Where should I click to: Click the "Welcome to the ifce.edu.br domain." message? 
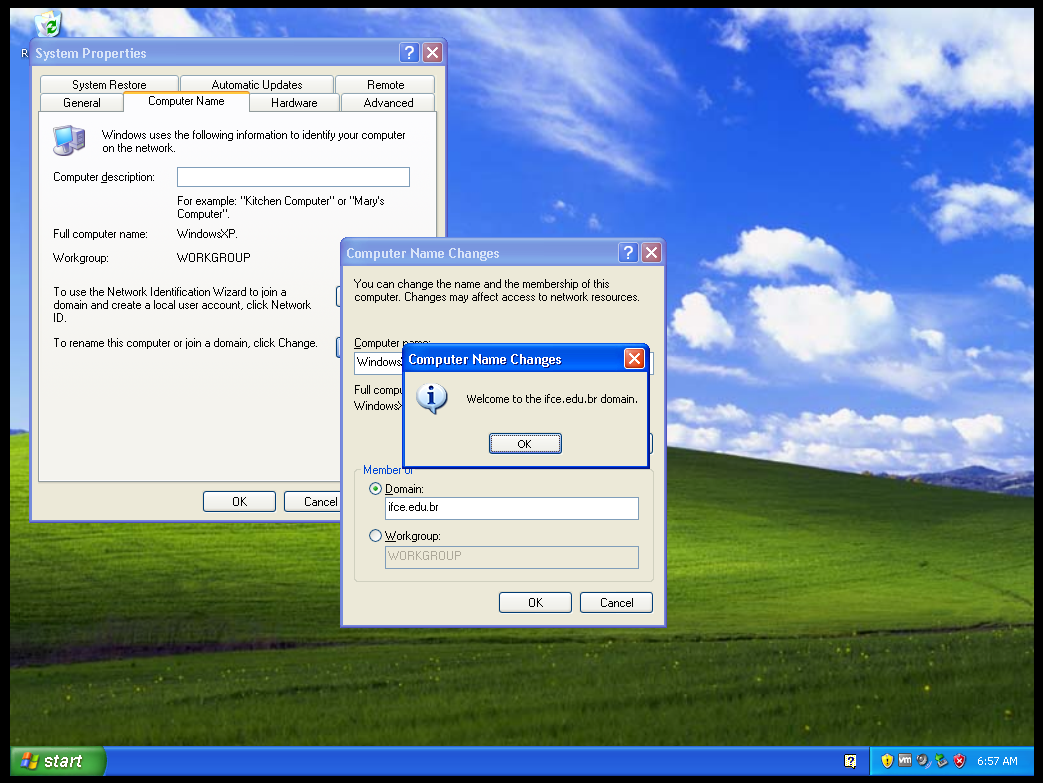[x=552, y=399]
